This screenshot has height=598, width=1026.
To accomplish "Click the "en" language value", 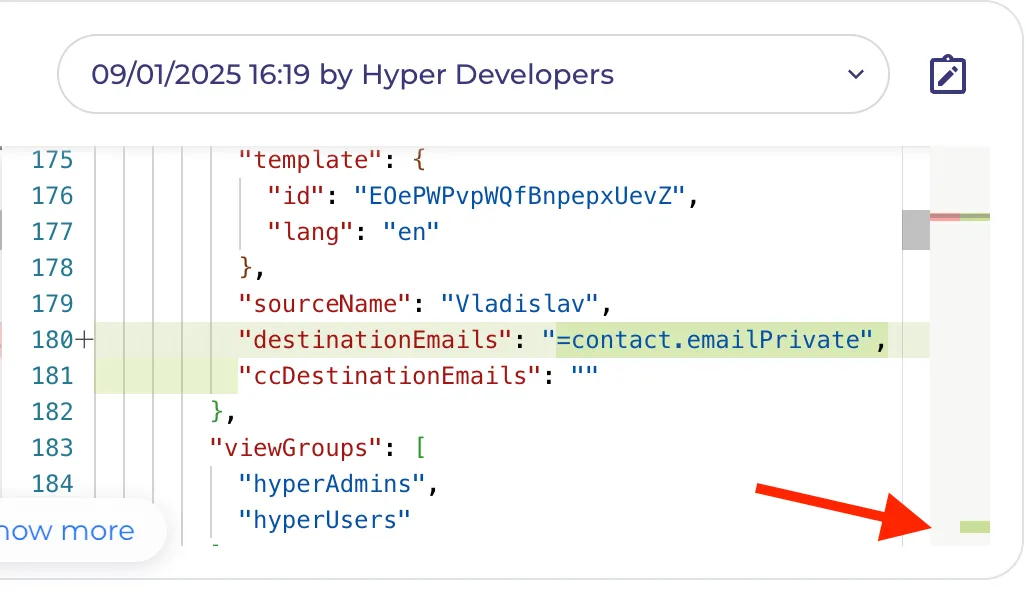I will (x=411, y=232).
